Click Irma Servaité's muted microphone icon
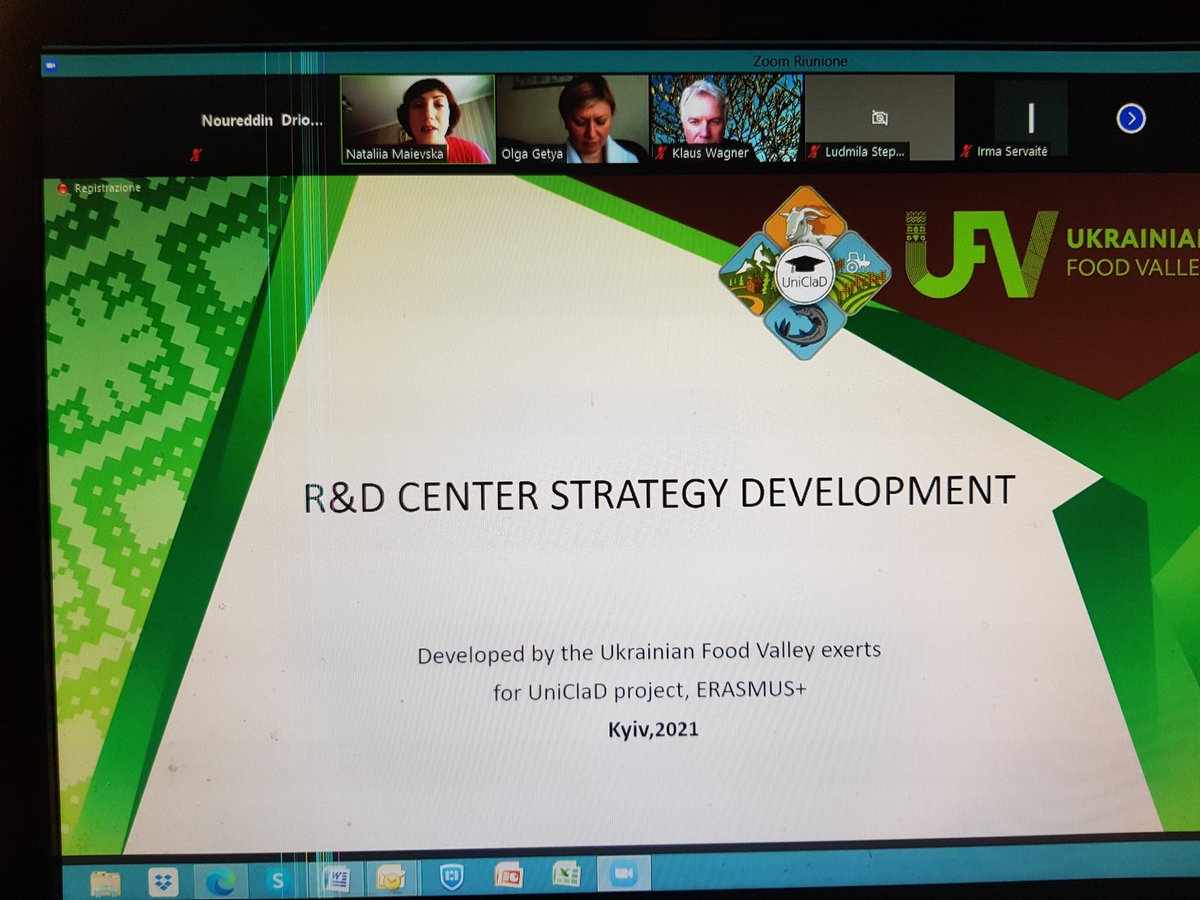This screenshot has height=900, width=1200. 967,151
